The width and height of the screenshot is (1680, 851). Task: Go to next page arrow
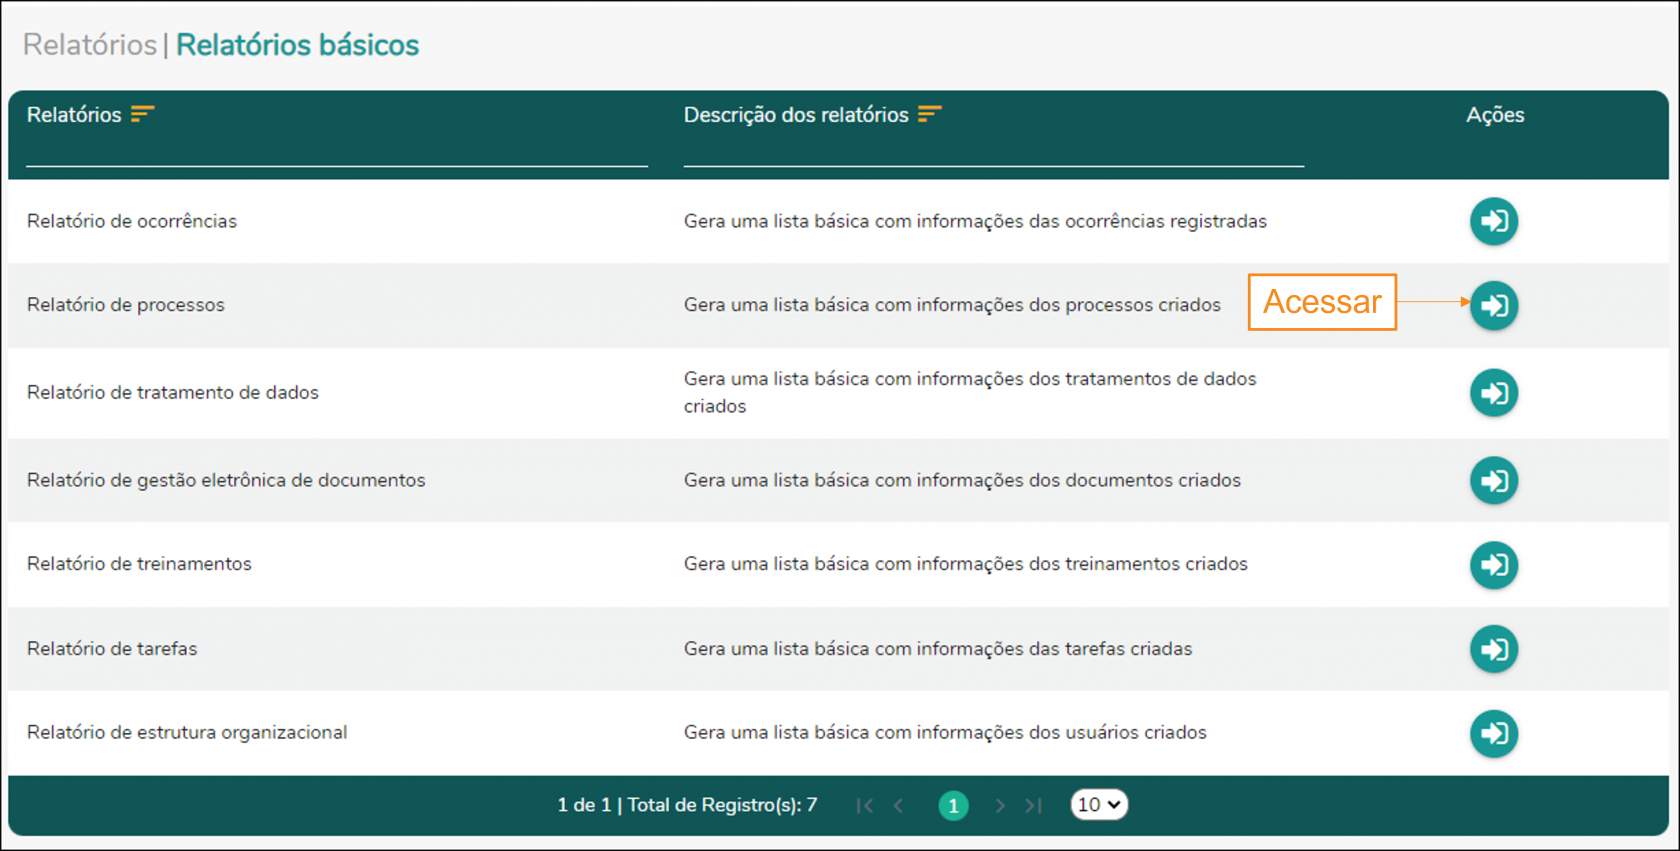coord(999,805)
